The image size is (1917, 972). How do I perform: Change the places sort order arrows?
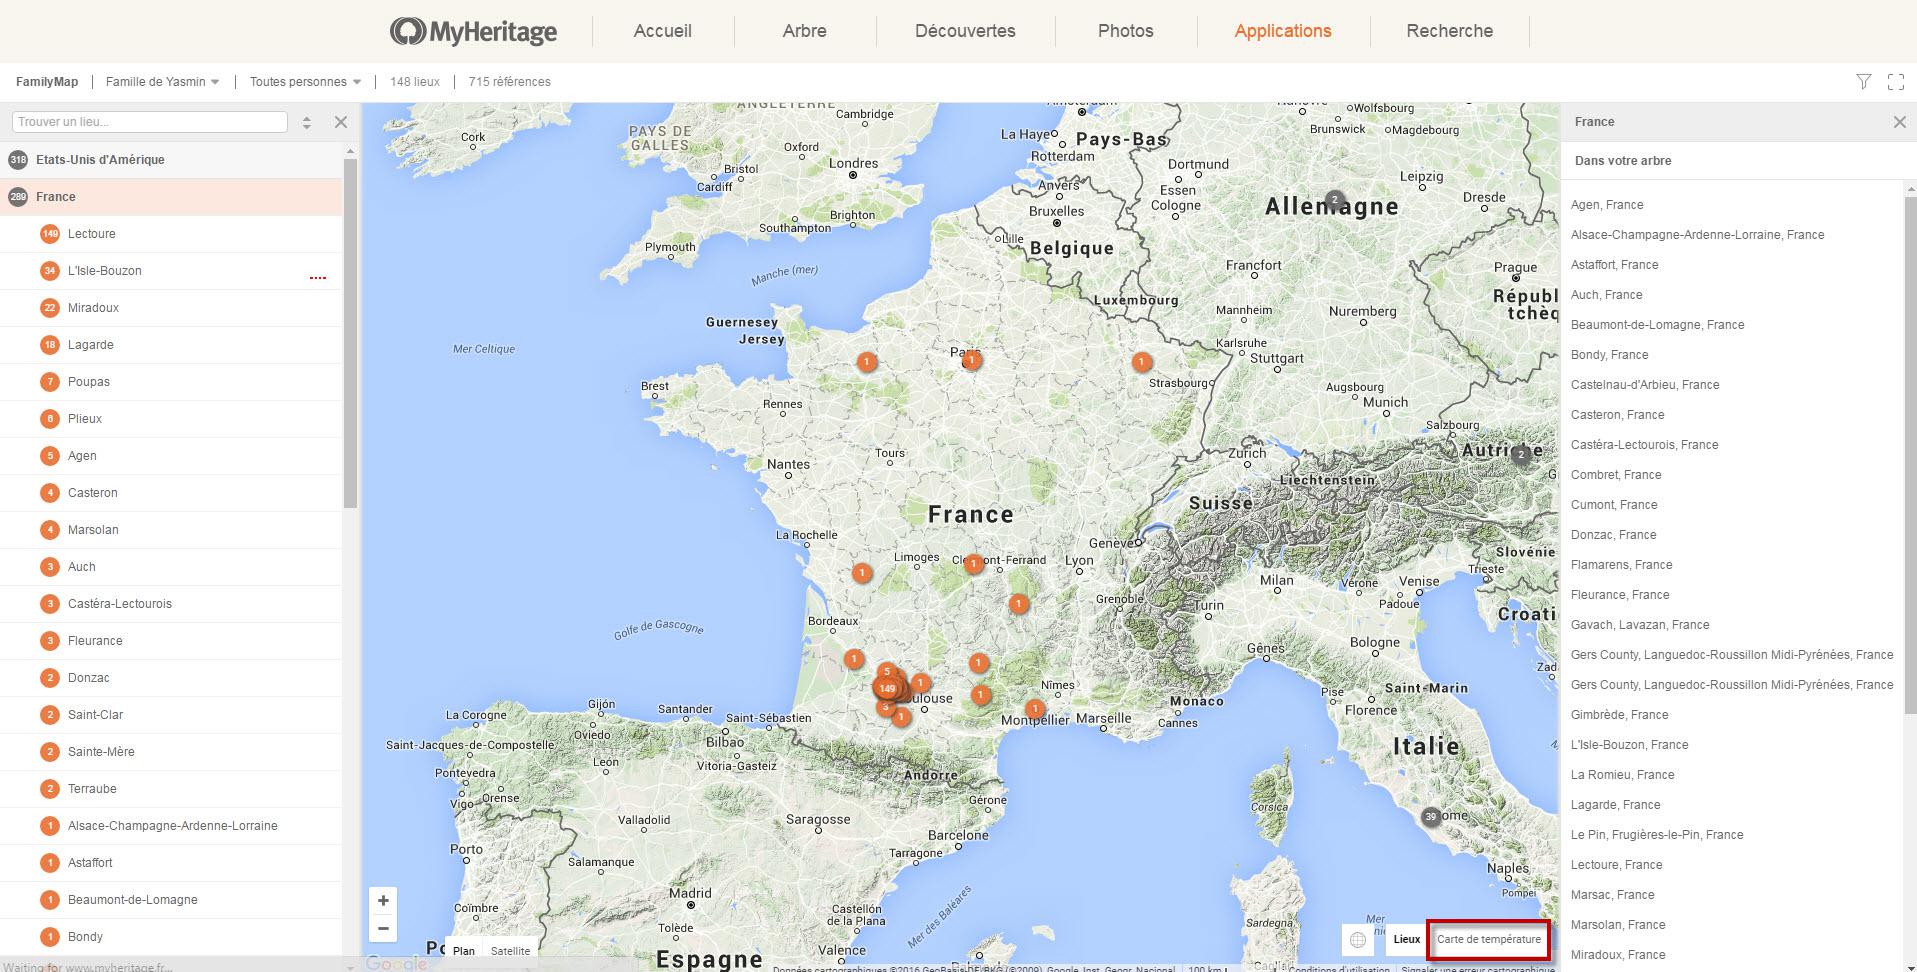(307, 122)
